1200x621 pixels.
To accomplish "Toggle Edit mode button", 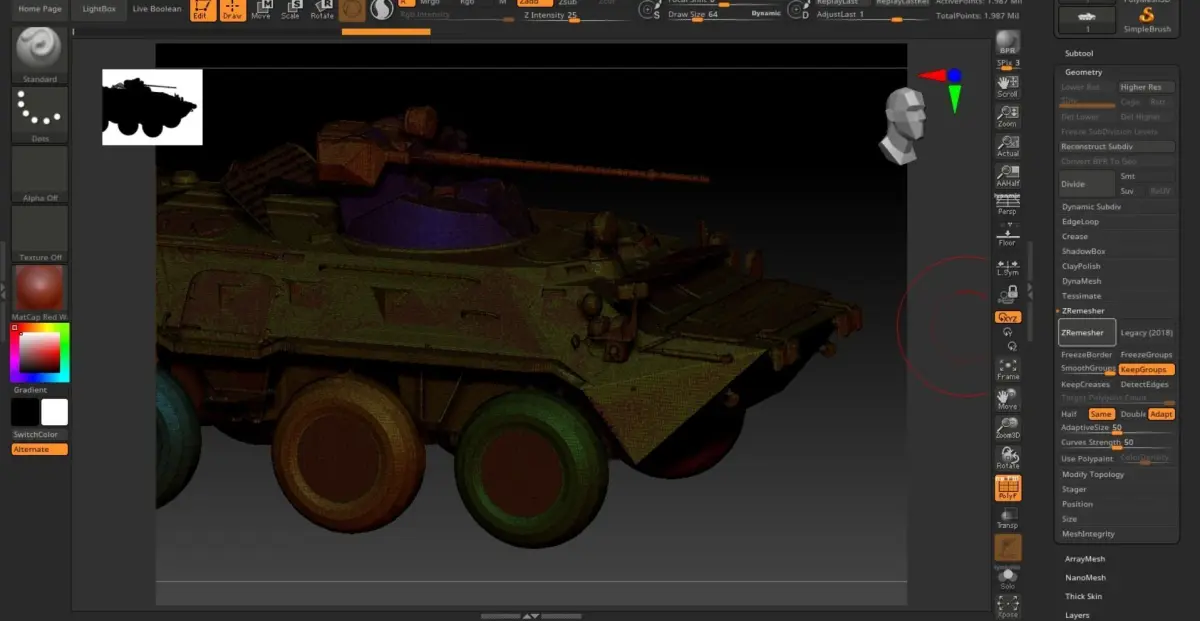I will point(203,10).
